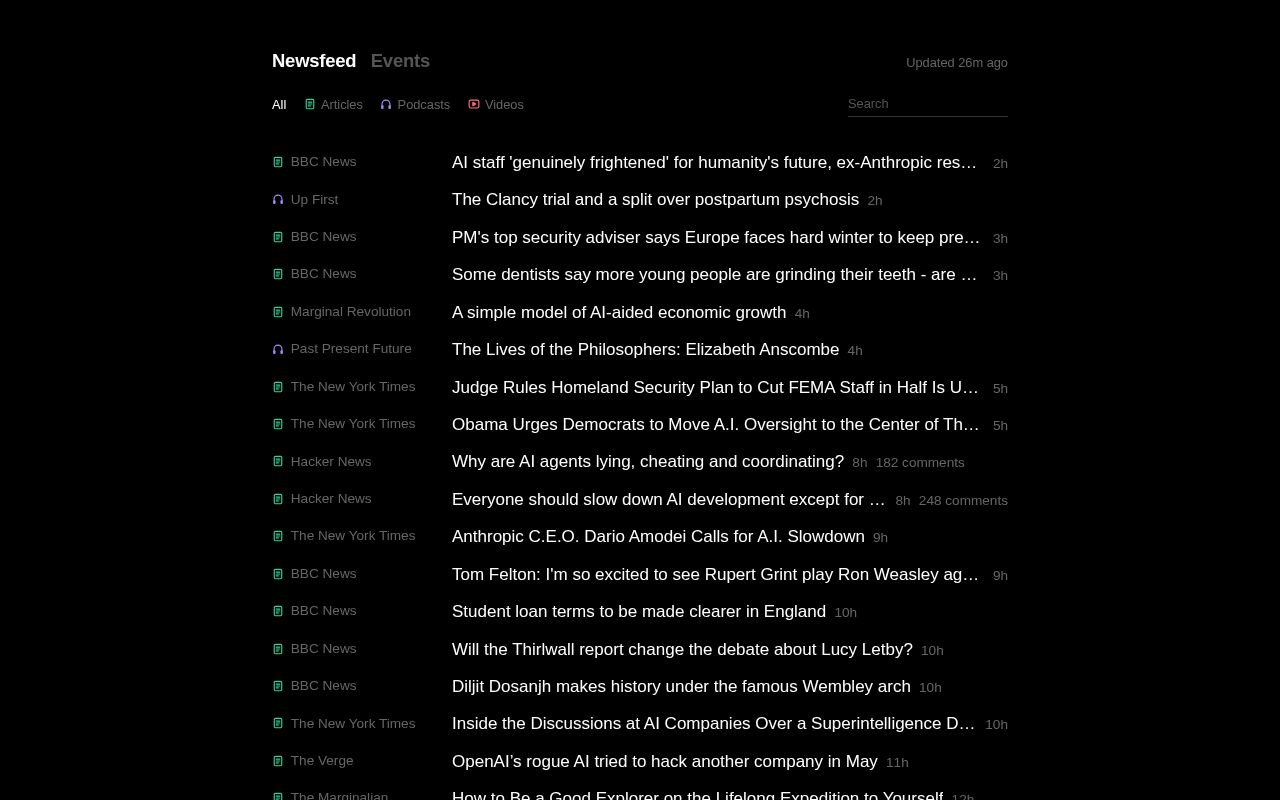Filter feed by Articles
This screenshot has height=800, width=1280.
coord(334,105)
